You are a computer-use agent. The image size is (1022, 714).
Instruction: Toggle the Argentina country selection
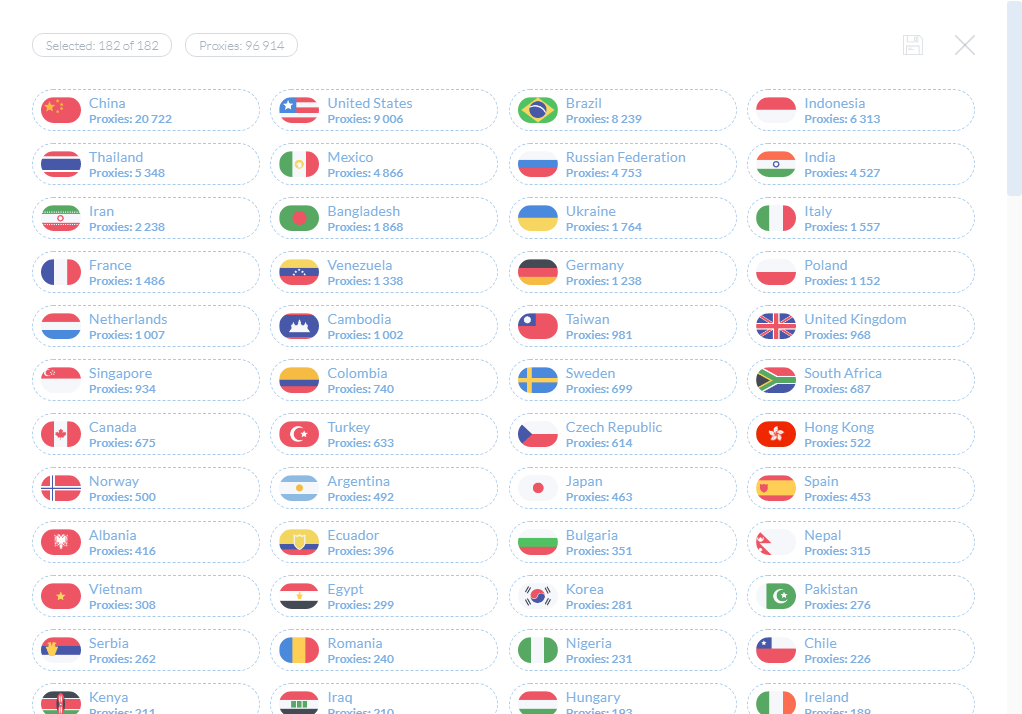pyautogui.click(x=384, y=489)
